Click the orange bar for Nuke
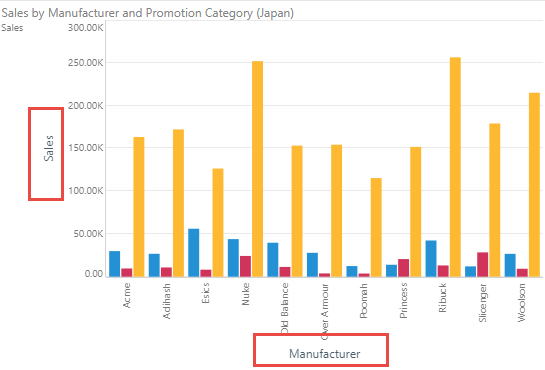Viewport: 545px width, 370px height. [x=258, y=169]
